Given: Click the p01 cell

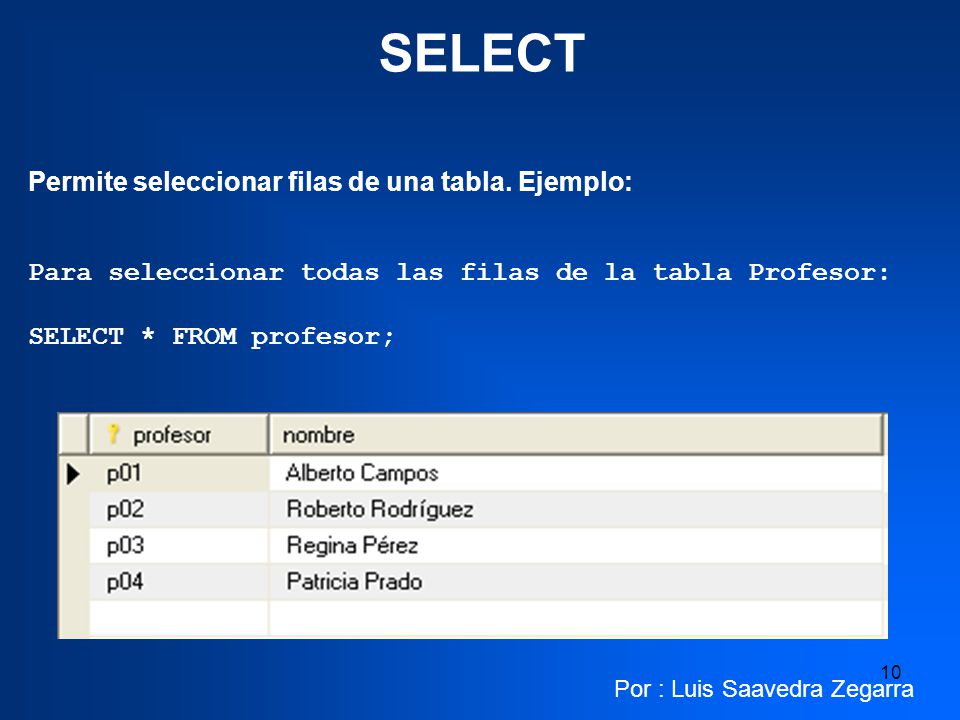Looking at the screenshot, I should coord(179,473).
